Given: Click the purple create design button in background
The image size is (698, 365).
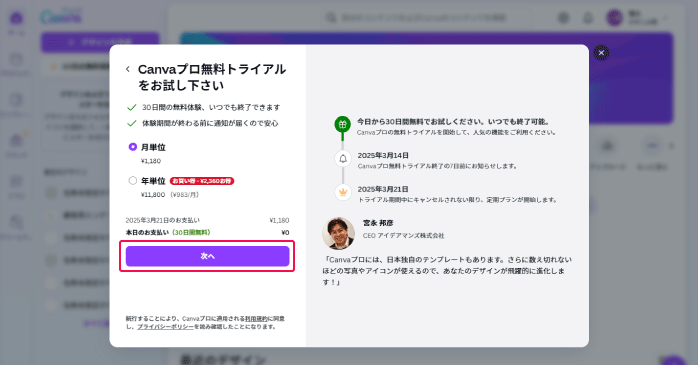Looking at the screenshot, I should 100,42.
